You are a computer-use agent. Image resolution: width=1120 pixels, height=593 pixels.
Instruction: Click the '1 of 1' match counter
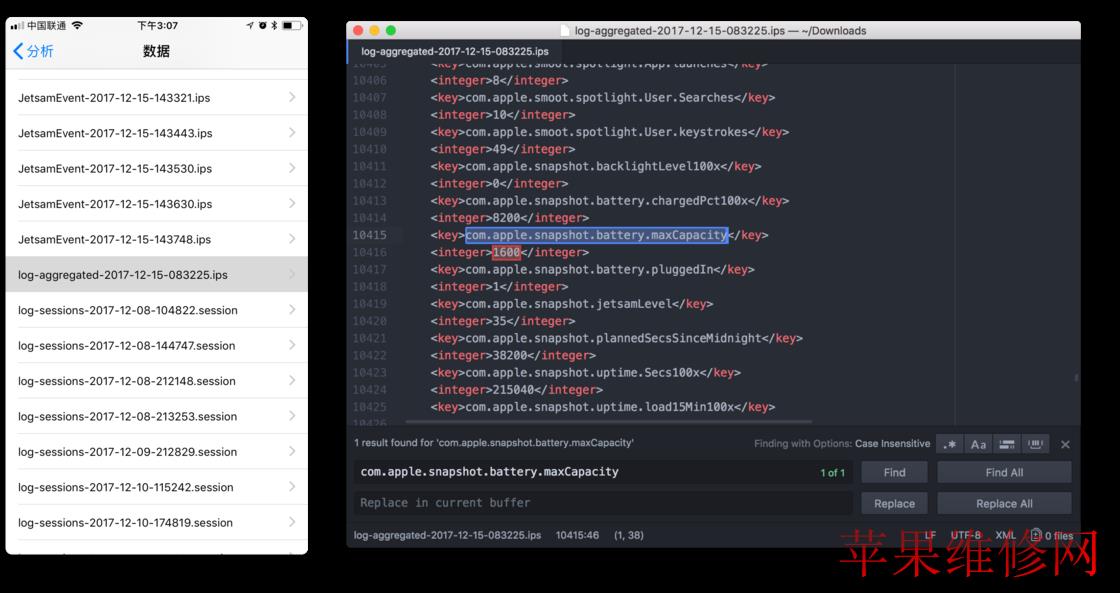point(832,472)
